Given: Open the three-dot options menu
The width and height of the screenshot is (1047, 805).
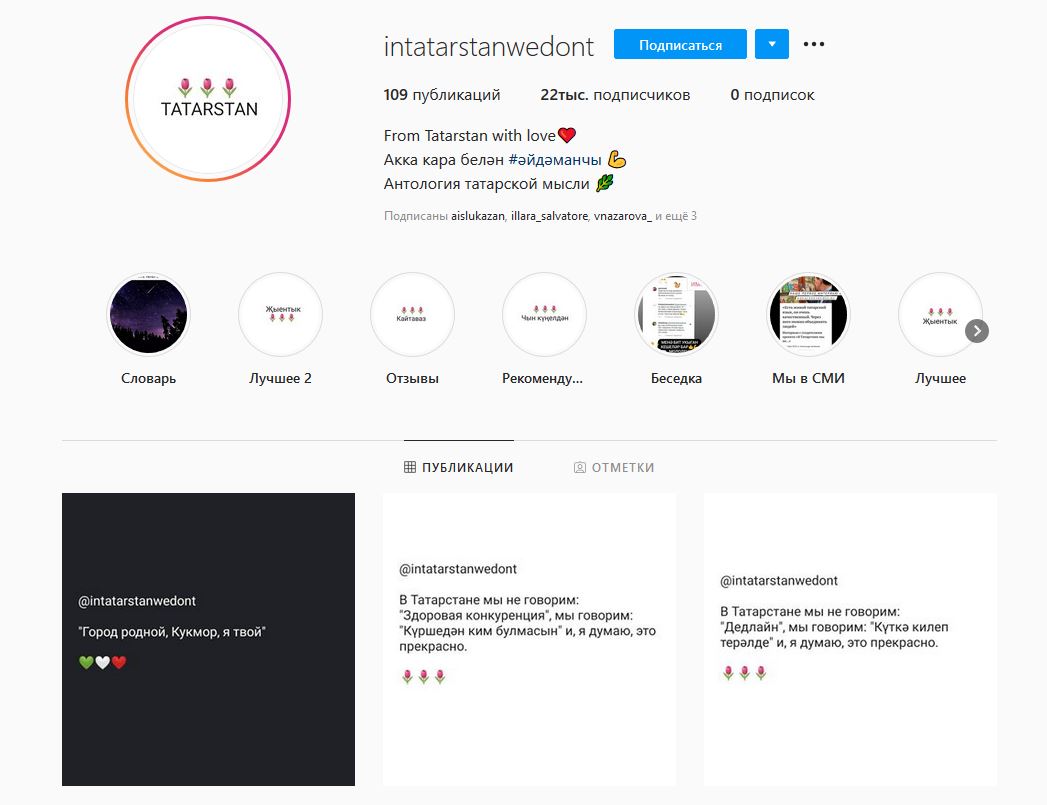Looking at the screenshot, I should 814,45.
